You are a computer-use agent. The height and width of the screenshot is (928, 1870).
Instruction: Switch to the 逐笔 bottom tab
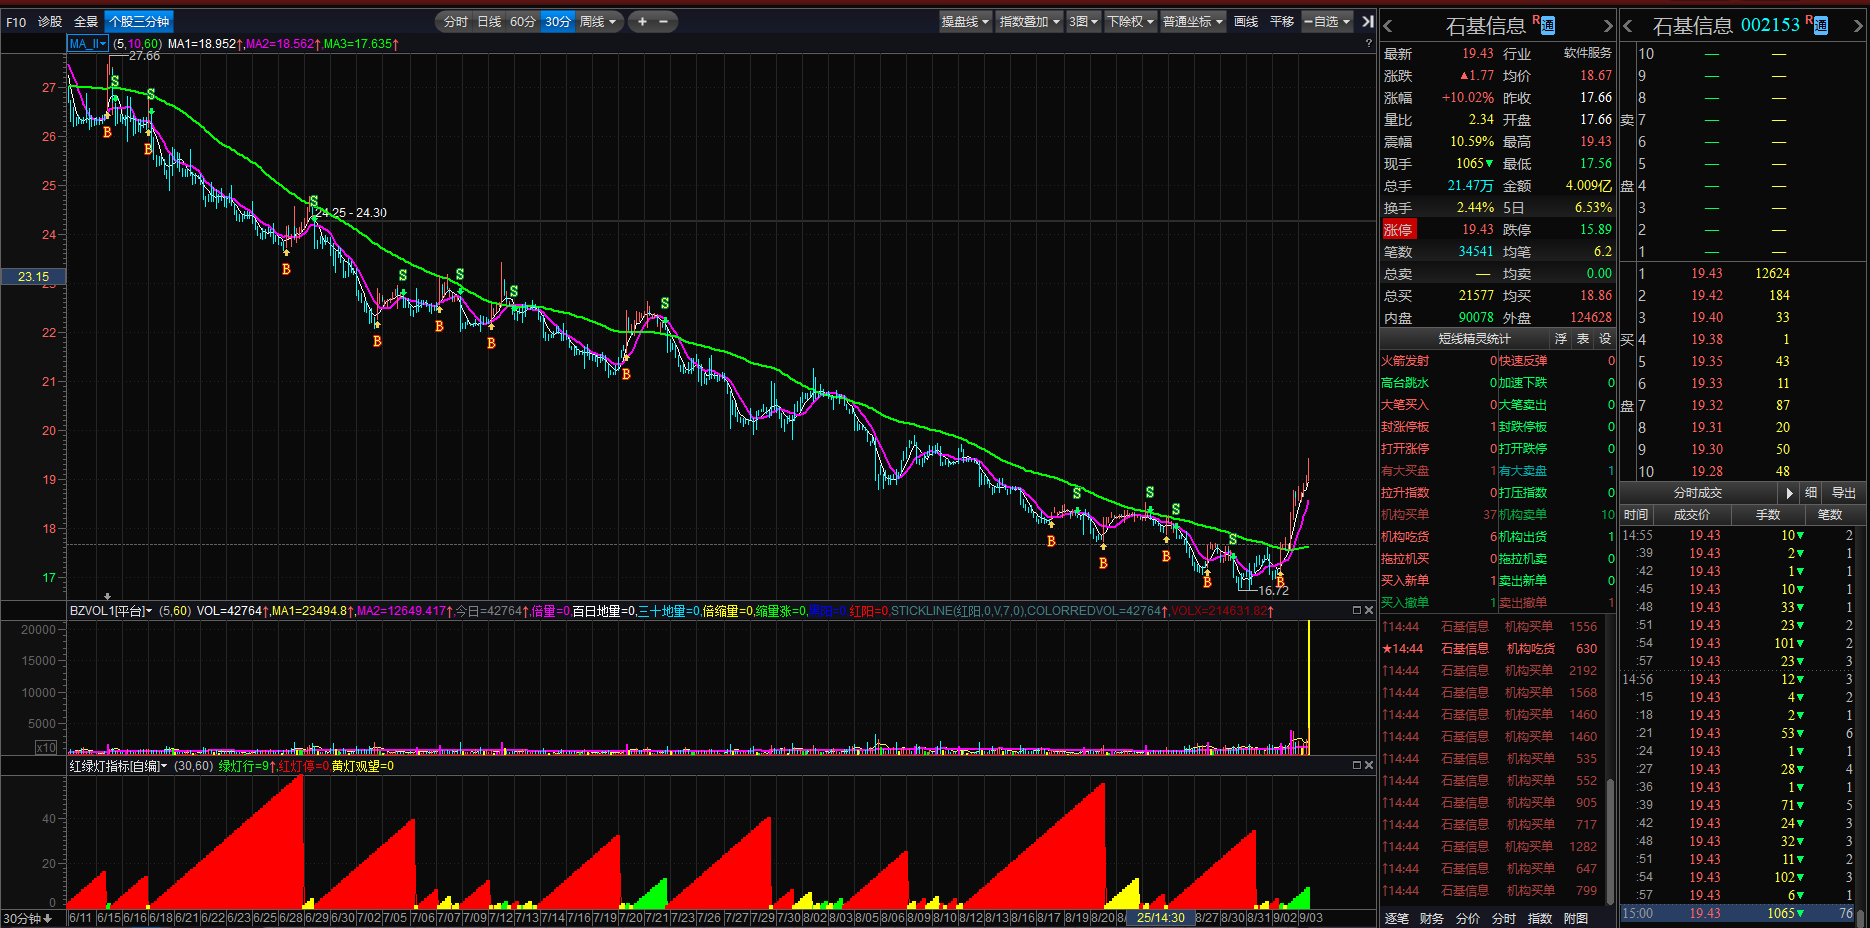1397,918
